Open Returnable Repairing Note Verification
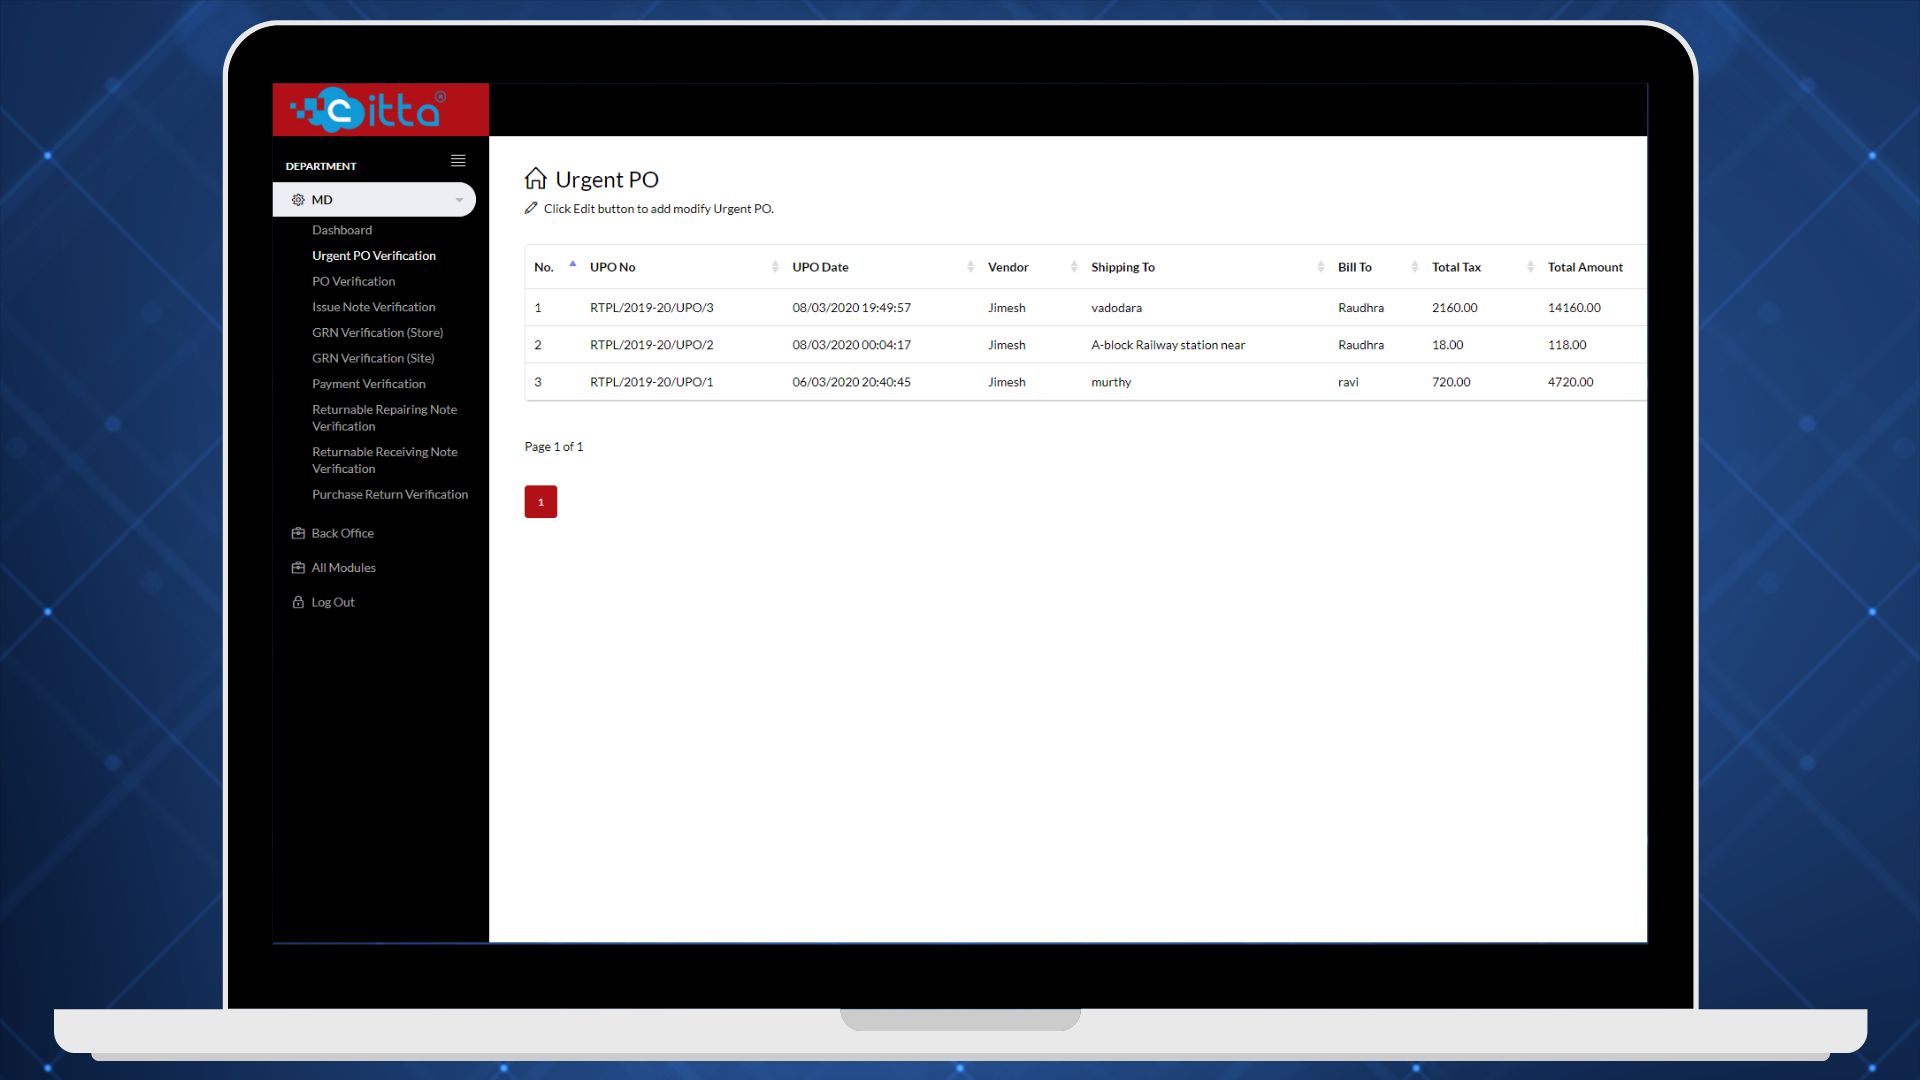 click(x=384, y=418)
